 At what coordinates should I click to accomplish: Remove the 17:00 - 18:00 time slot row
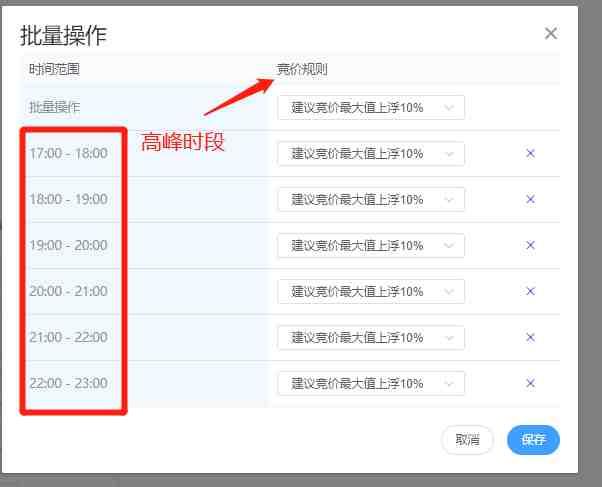click(530, 153)
